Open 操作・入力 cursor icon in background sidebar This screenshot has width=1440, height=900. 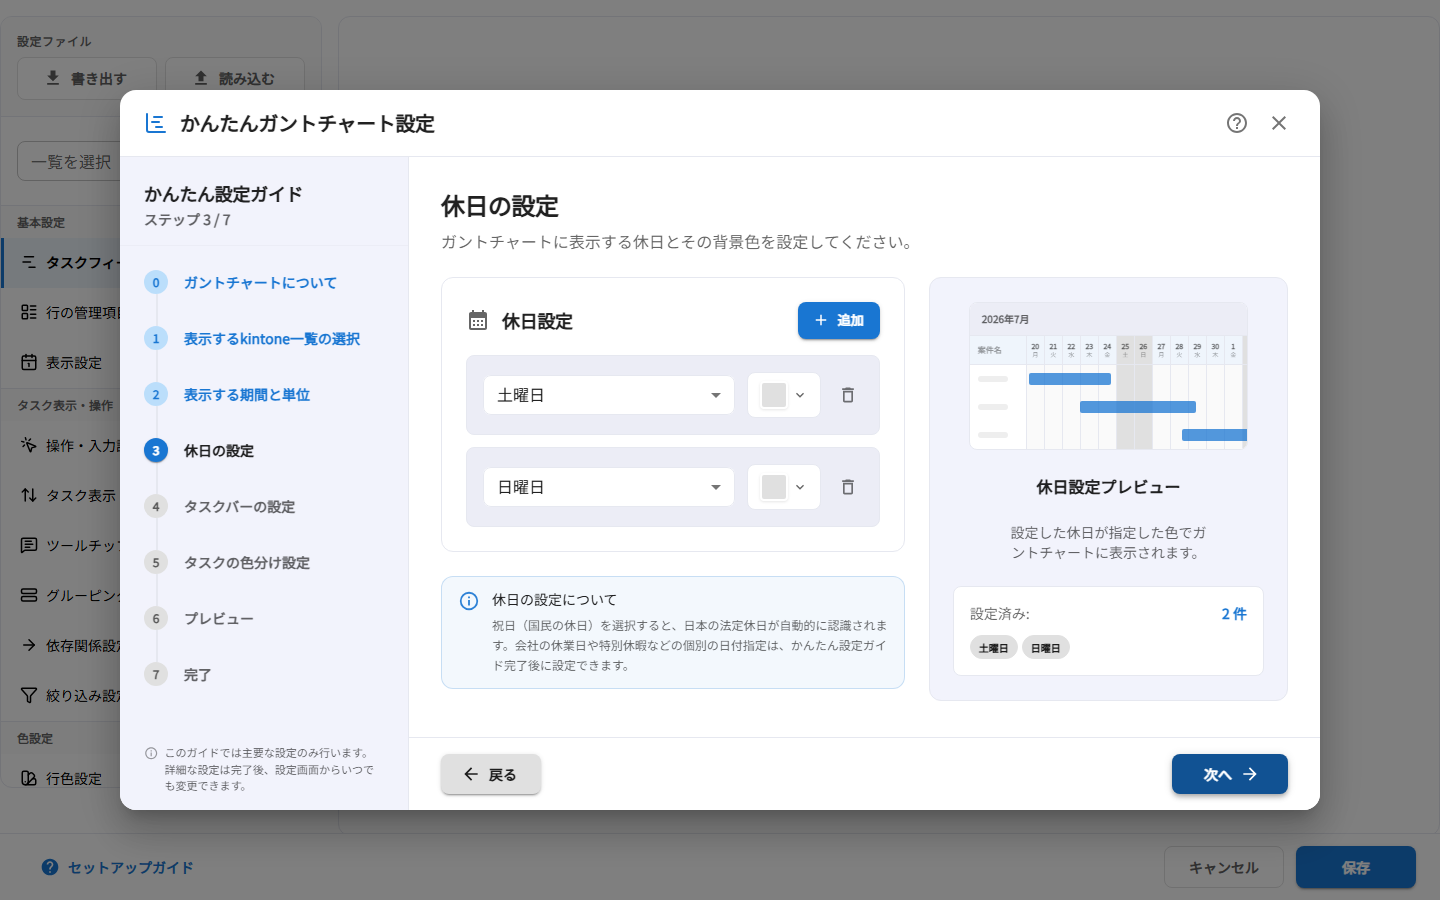tap(29, 445)
